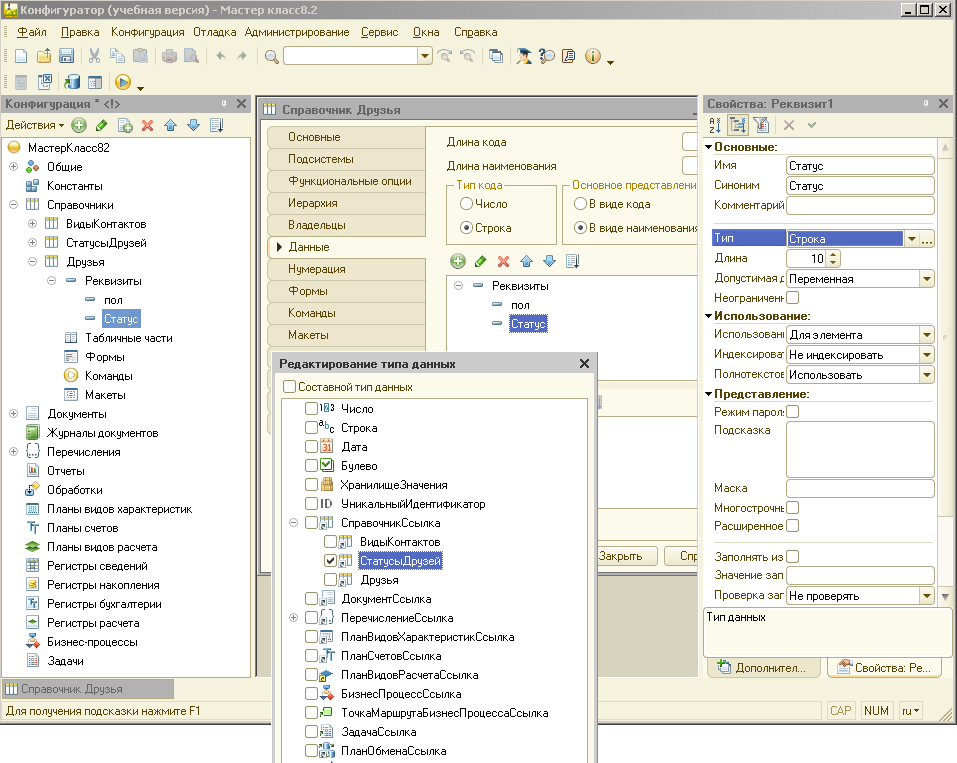This screenshot has height=763, width=957.
Task: Click move up arrow in Configuration panel
Action: pyautogui.click(x=170, y=125)
